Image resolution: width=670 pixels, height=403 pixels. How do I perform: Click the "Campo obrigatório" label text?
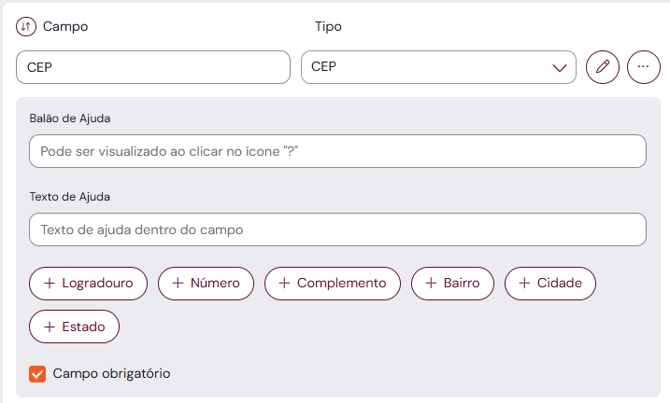(111, 374)
